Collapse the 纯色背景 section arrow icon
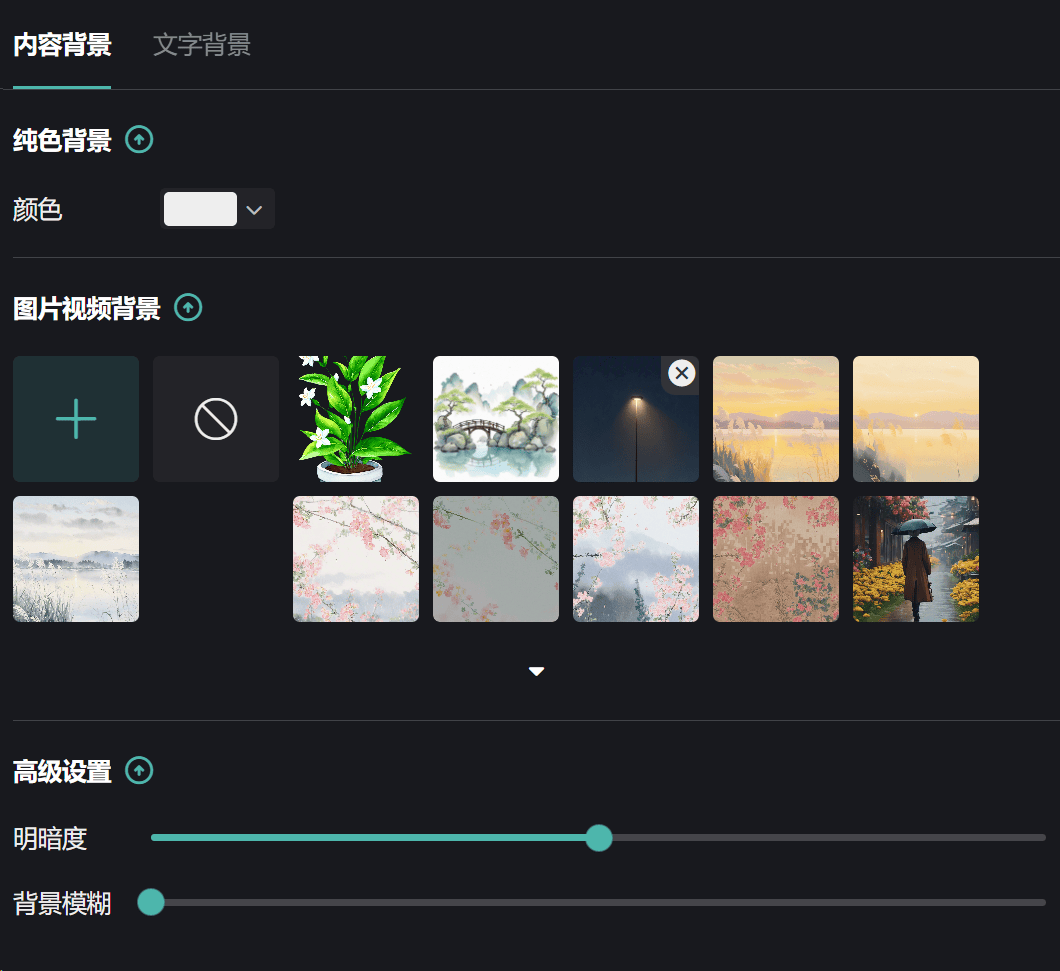The width and height of the screenshot is (1060, 971). point(139,140)
